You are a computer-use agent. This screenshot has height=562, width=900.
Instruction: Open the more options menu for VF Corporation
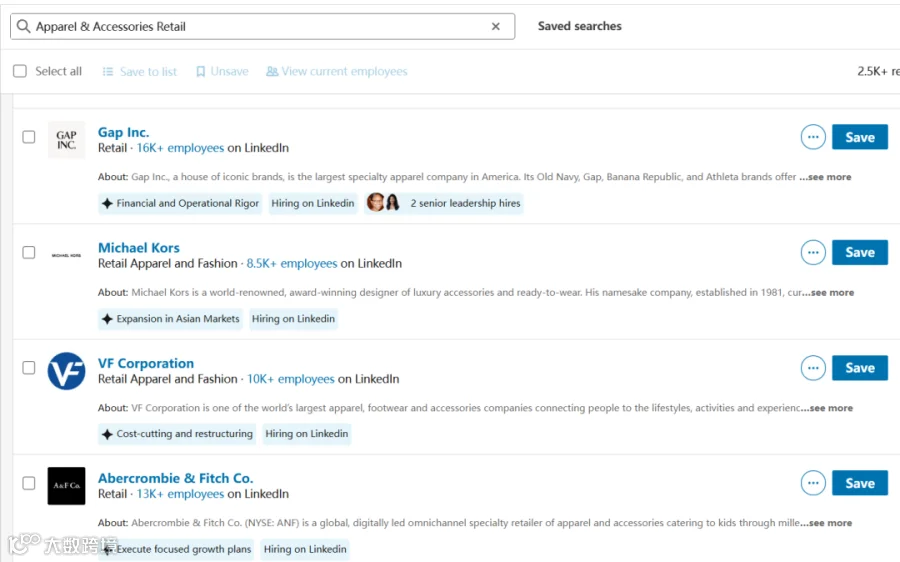tap(813, 368)
